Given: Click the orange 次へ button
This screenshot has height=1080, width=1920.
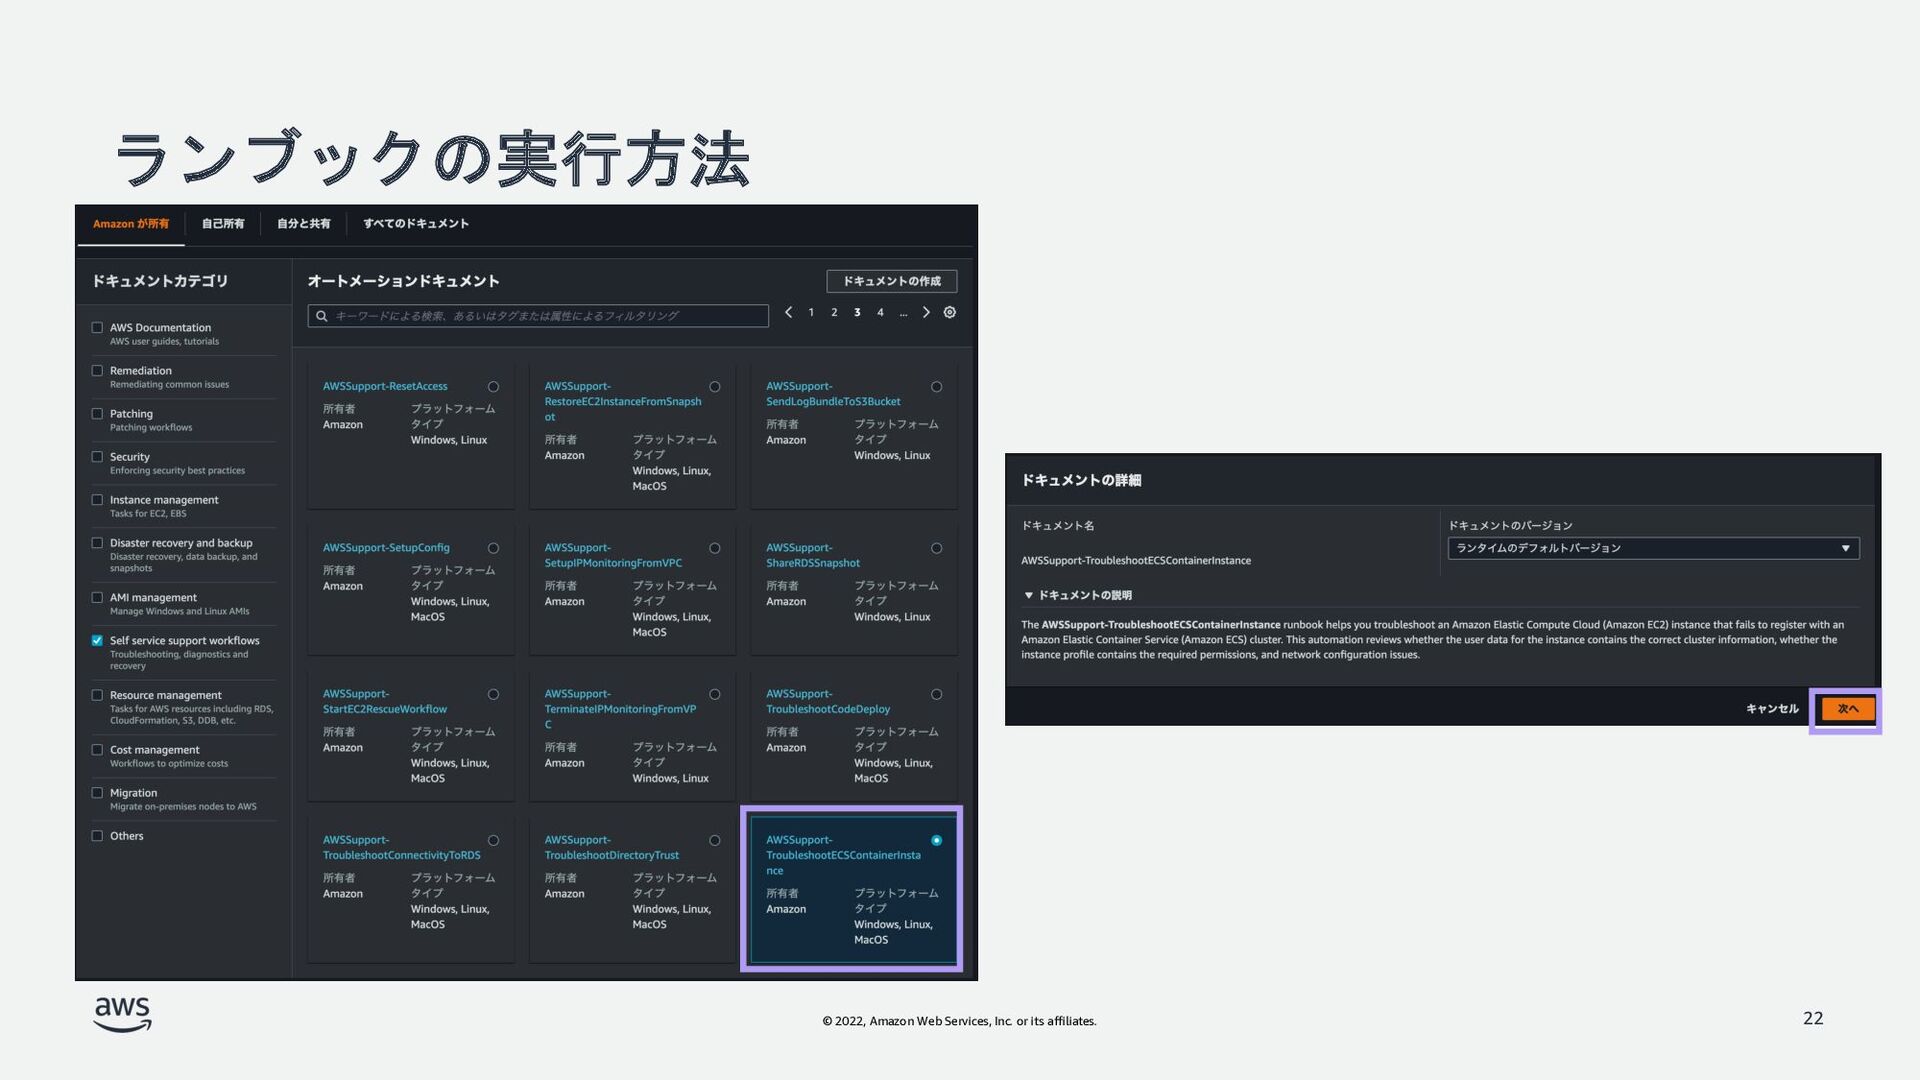Looking at the screenshot, I should [x=1847, y=709].
